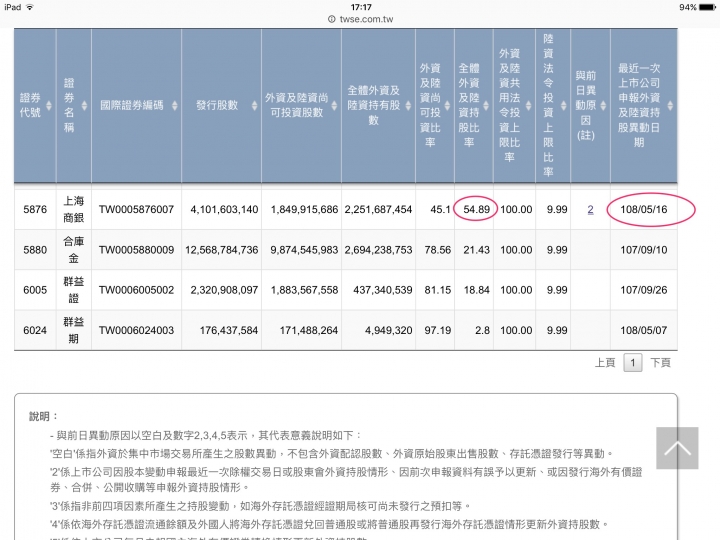Viewport: 720px width, 540px height.
Task: Tap the 說明 heading
Action: click(x=43, y=416)
